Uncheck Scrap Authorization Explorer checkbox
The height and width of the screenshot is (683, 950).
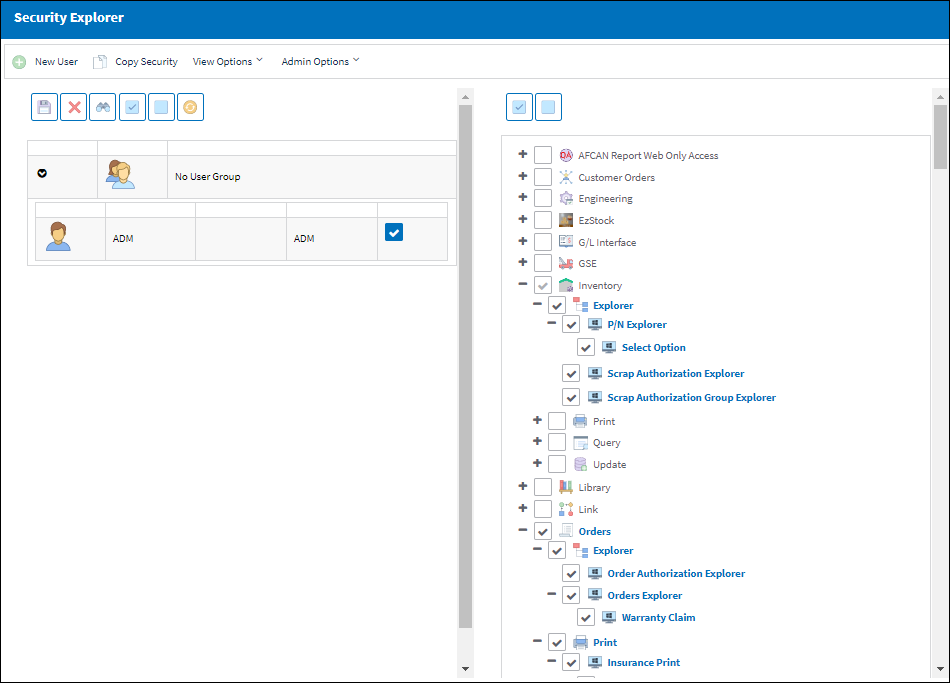point(571,373)
